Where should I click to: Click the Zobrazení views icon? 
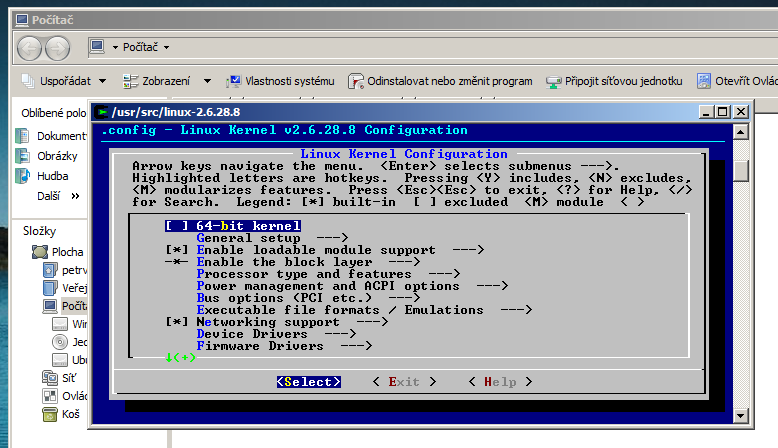[130, 81]
